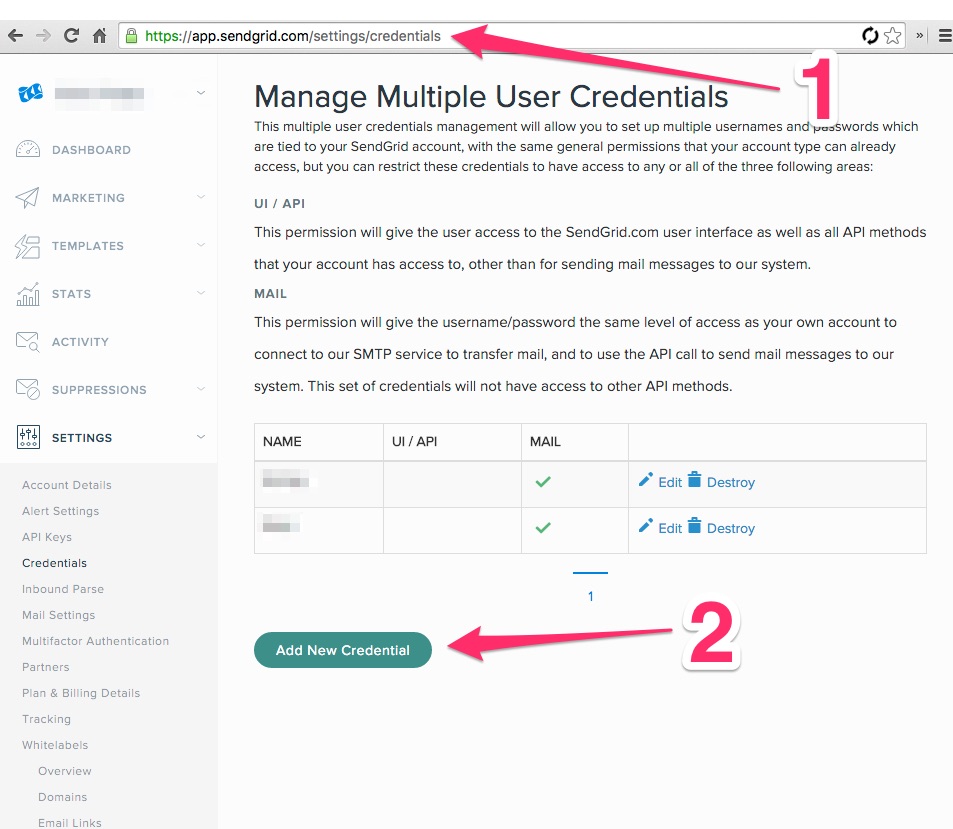Open the Suppressions menu item

(x=99, y=390)
